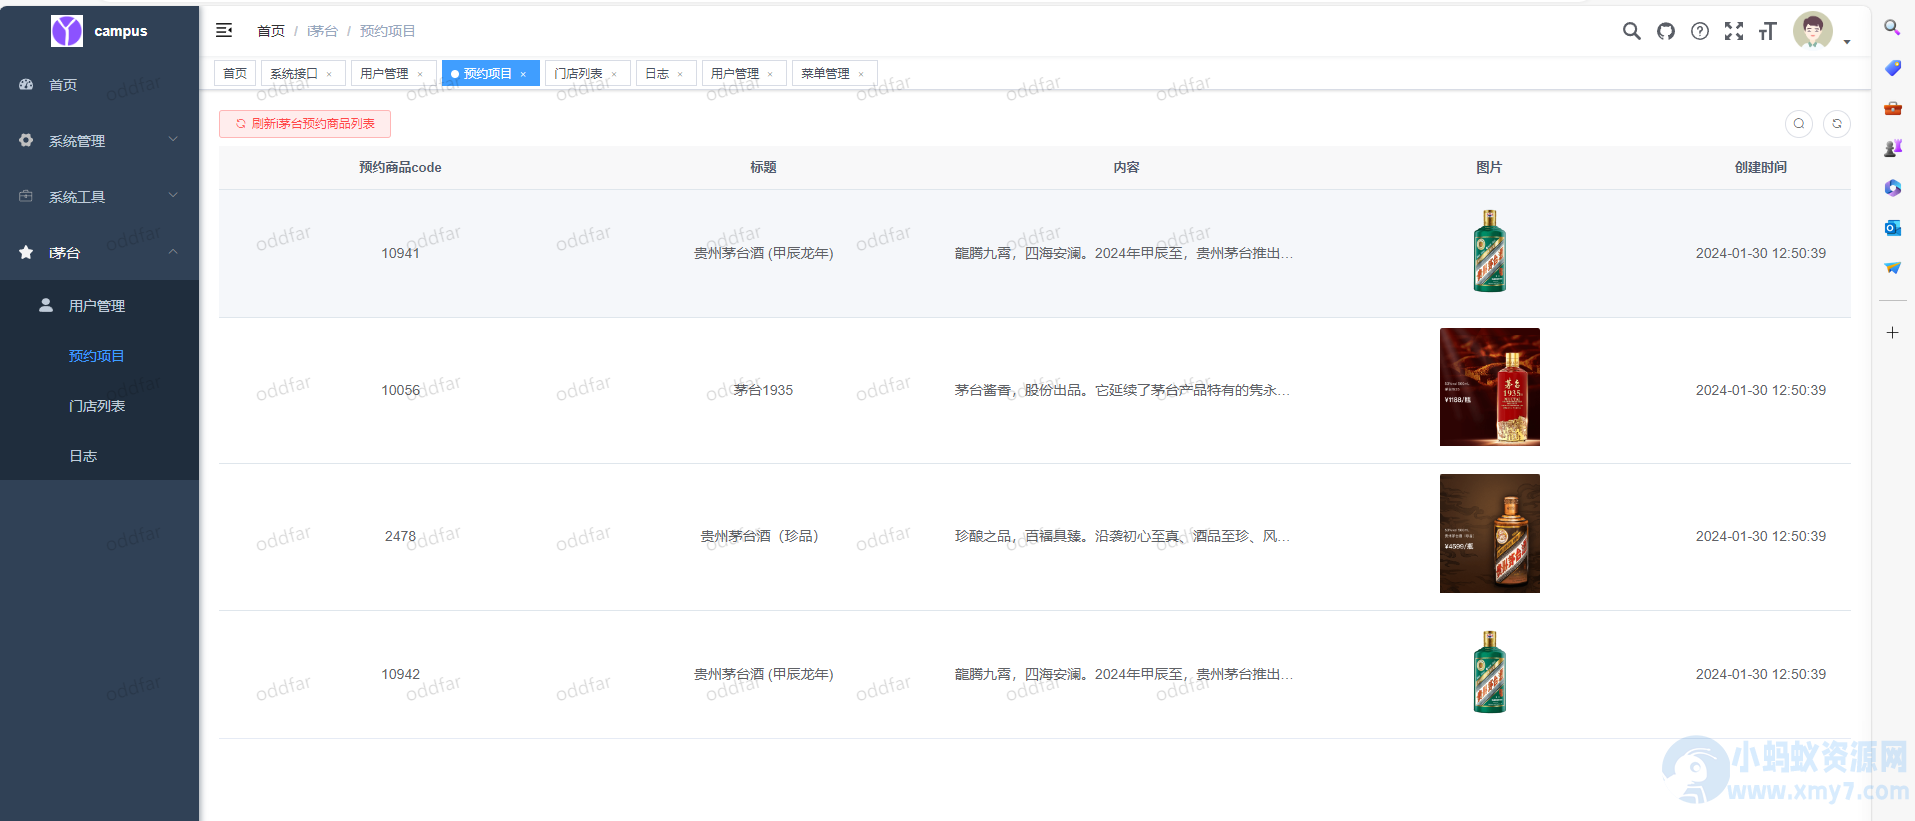Open the green bottle image for code 10941

pyautogui.click(x=1489, y=251)
